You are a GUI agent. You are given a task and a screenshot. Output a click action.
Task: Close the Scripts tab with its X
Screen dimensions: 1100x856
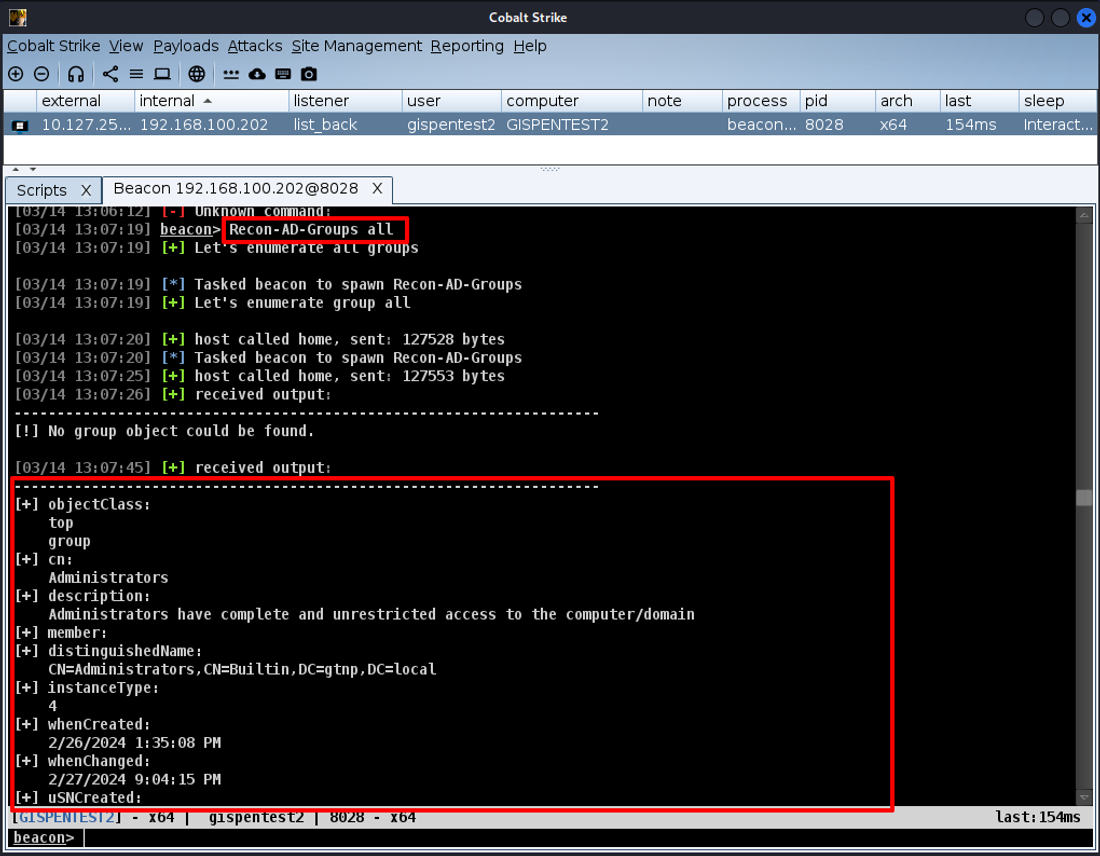(x=86, y=190)
